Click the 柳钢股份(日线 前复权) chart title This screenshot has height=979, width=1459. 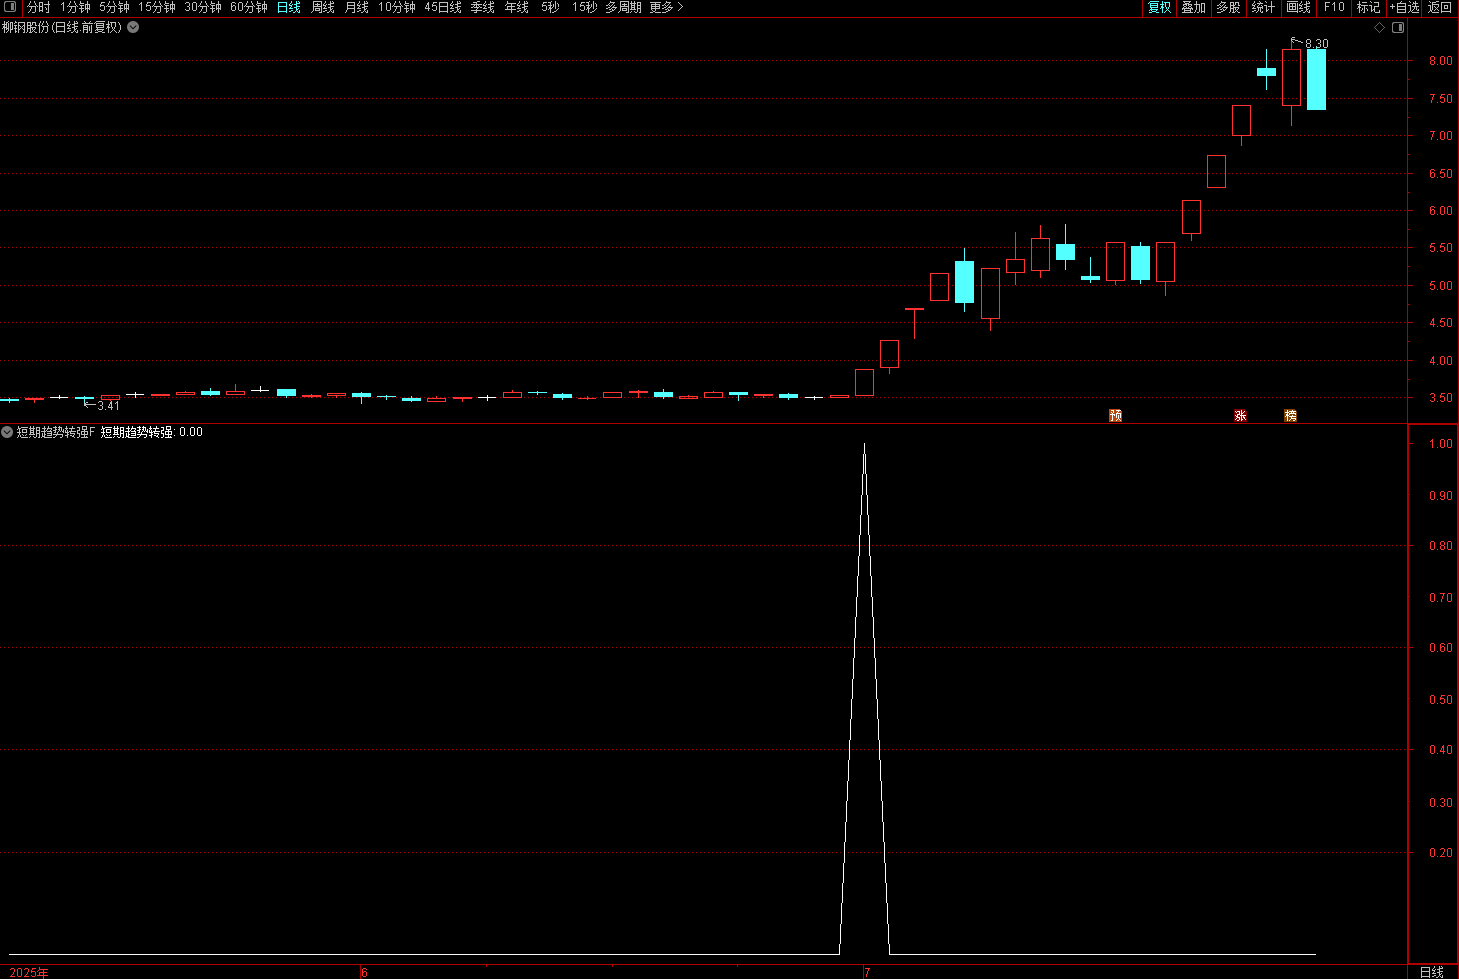point(62,28)
